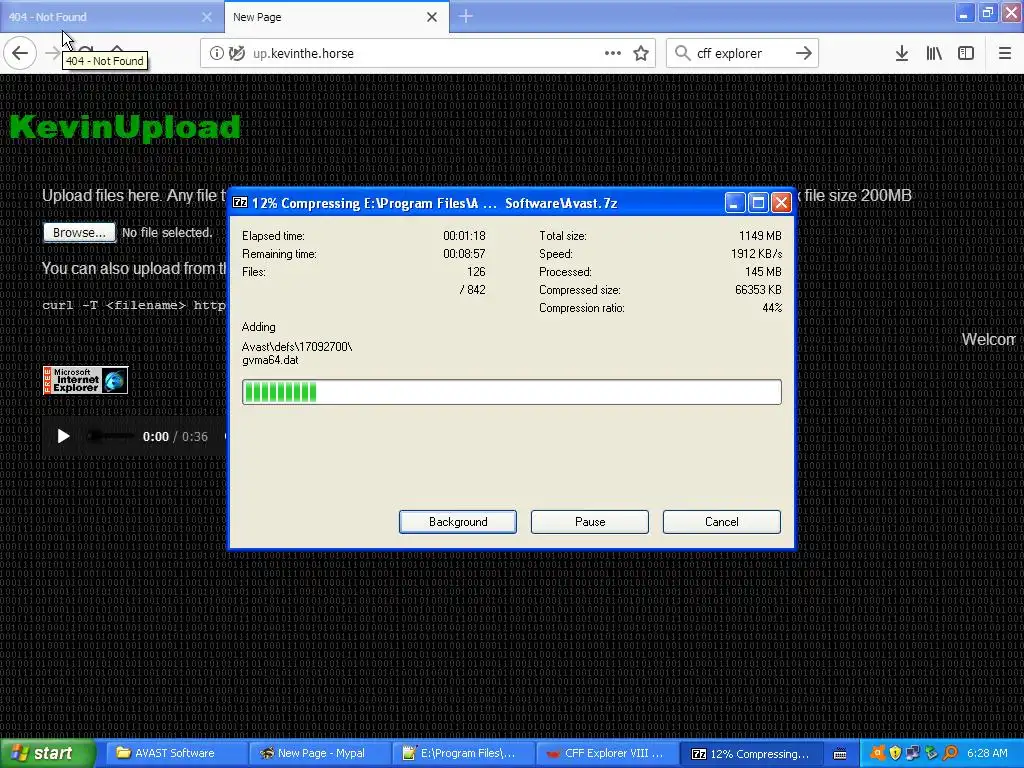
Task: Close the 404 - Not Found tab
Action: click(206, 17)
